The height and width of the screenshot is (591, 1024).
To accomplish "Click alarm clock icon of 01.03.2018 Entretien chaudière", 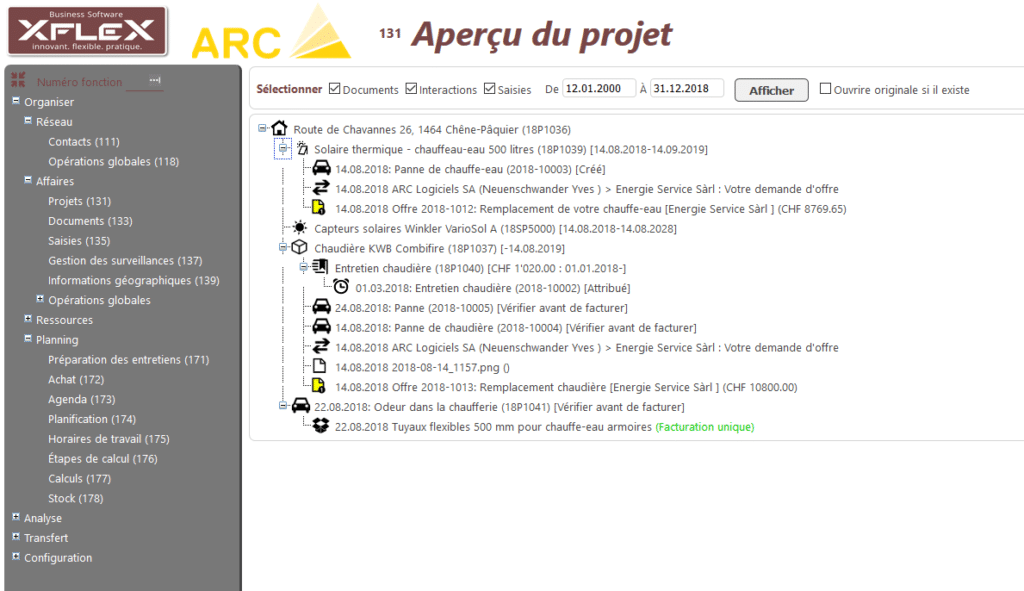I will tap(341, 287).
